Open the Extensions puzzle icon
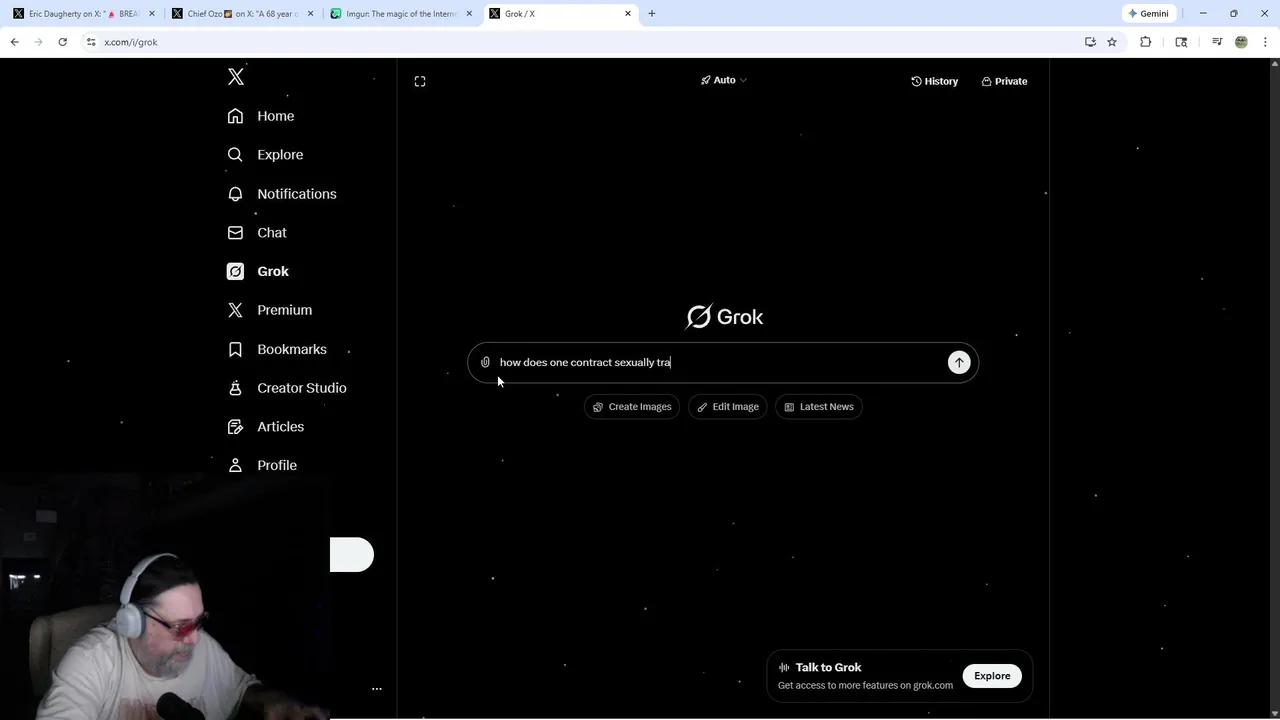Viewport: 1280px width, 720px height. (1146, 42)
